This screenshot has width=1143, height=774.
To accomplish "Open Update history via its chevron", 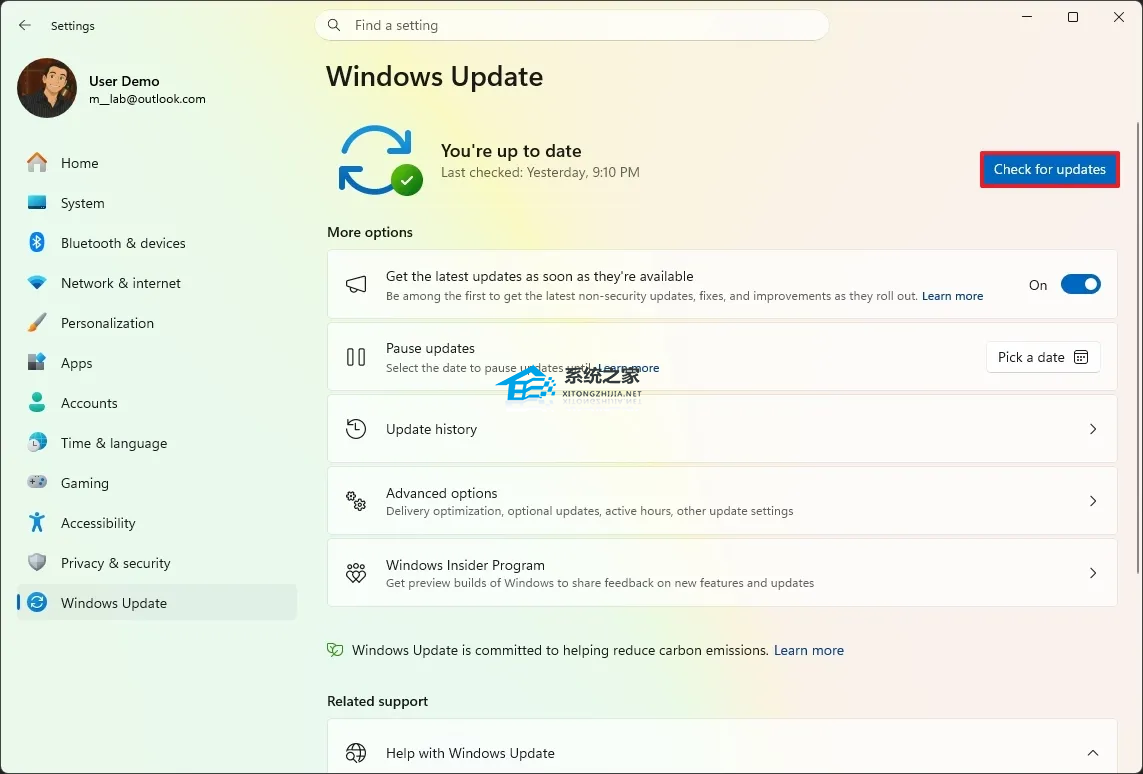I will (x=1093, y=429).
